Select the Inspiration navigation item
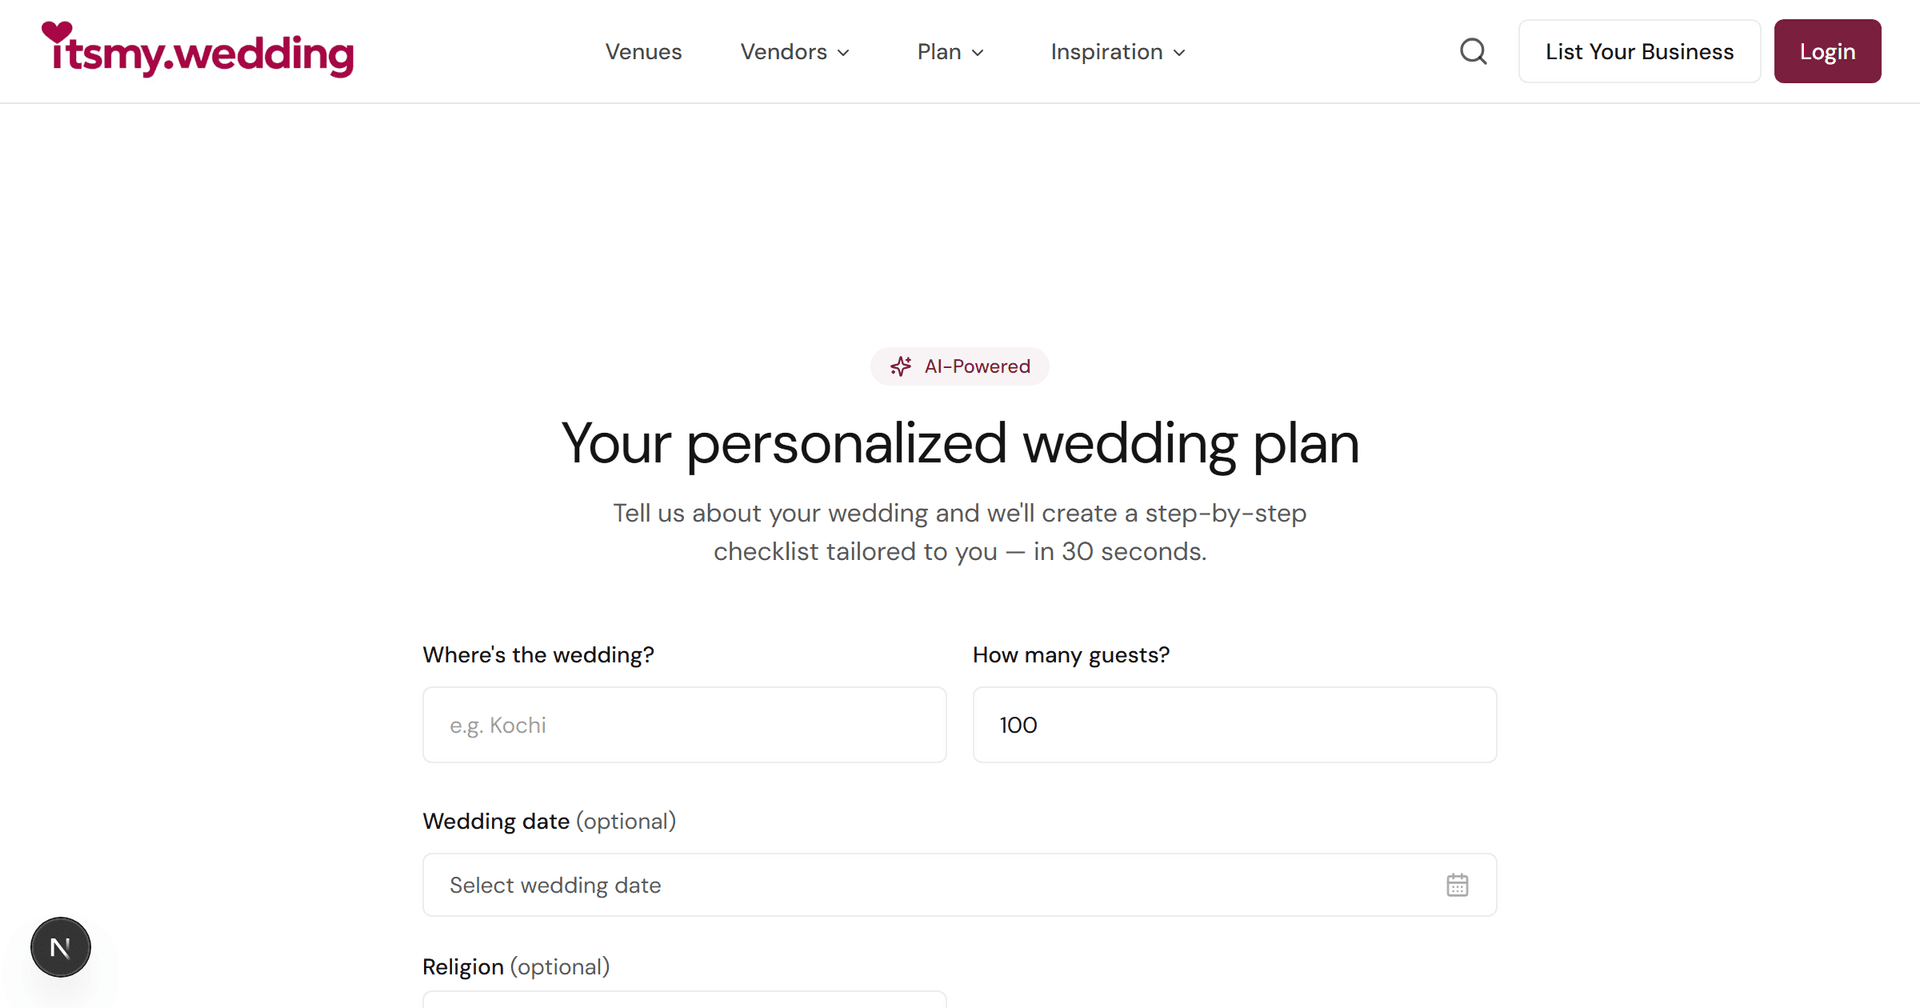Screen dimensions: 1920x1008 tap(1106, 51)
